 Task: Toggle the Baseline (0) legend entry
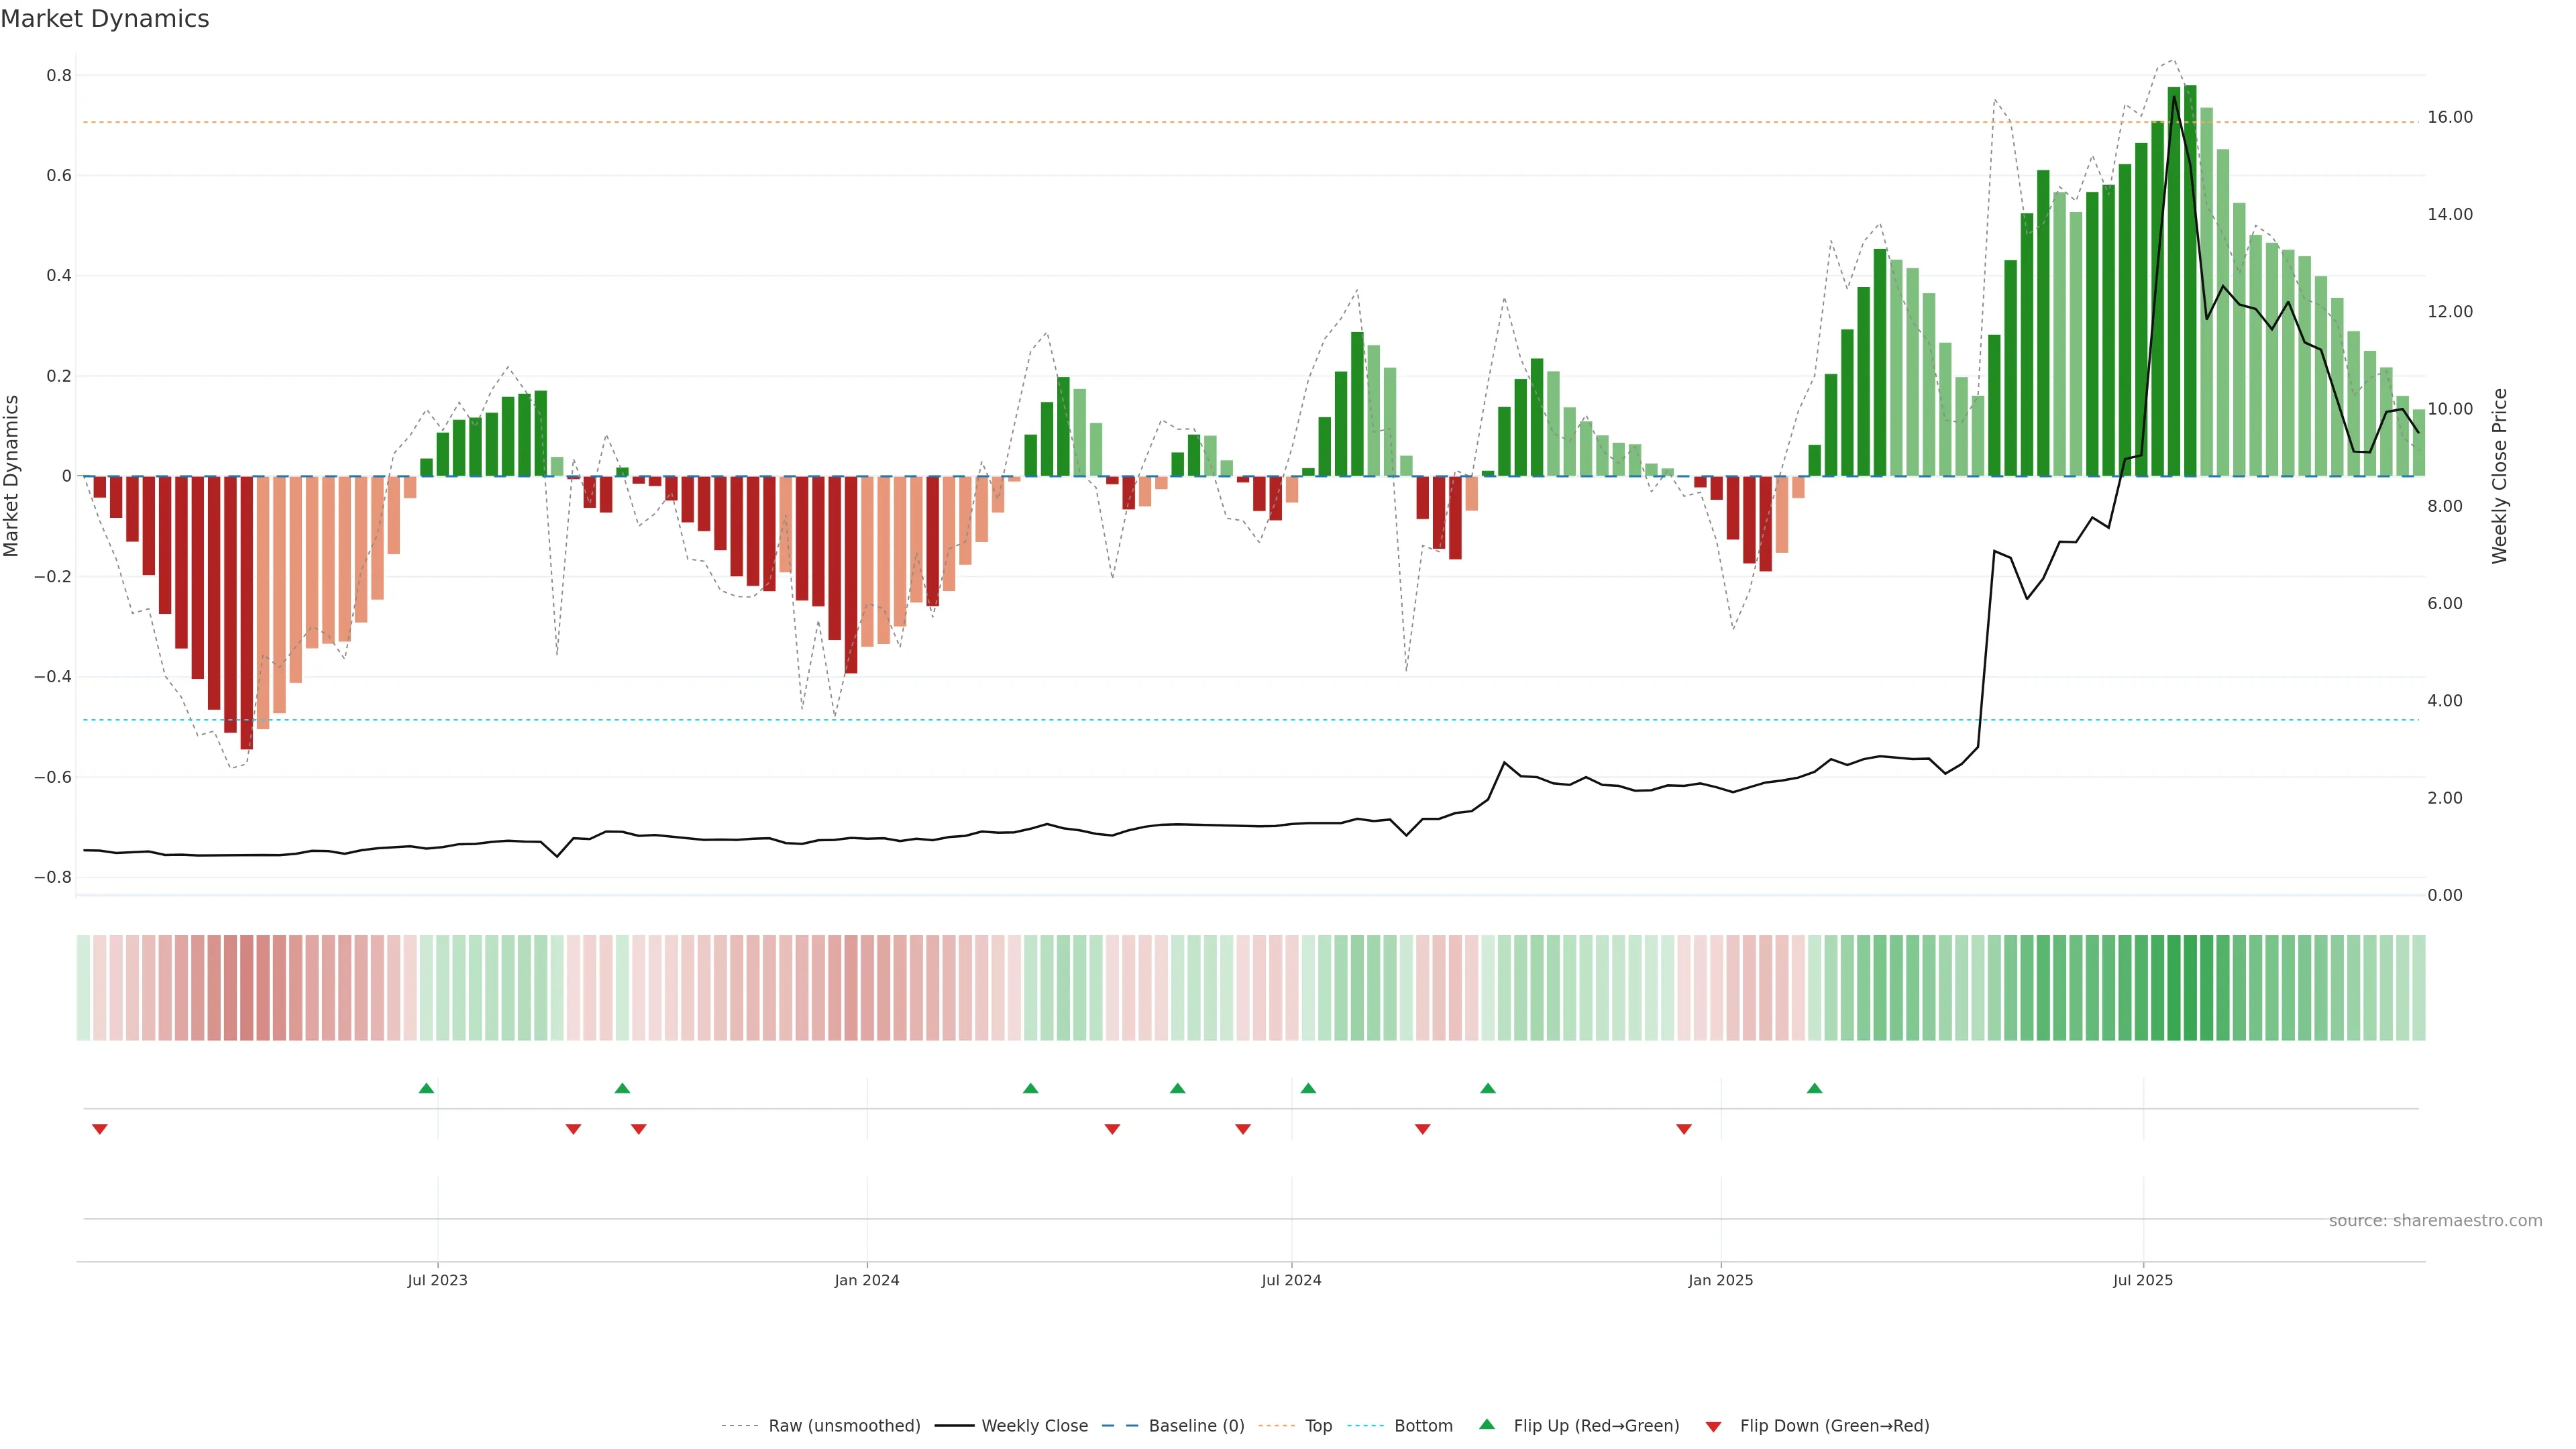click(x=1196, y=1426)
